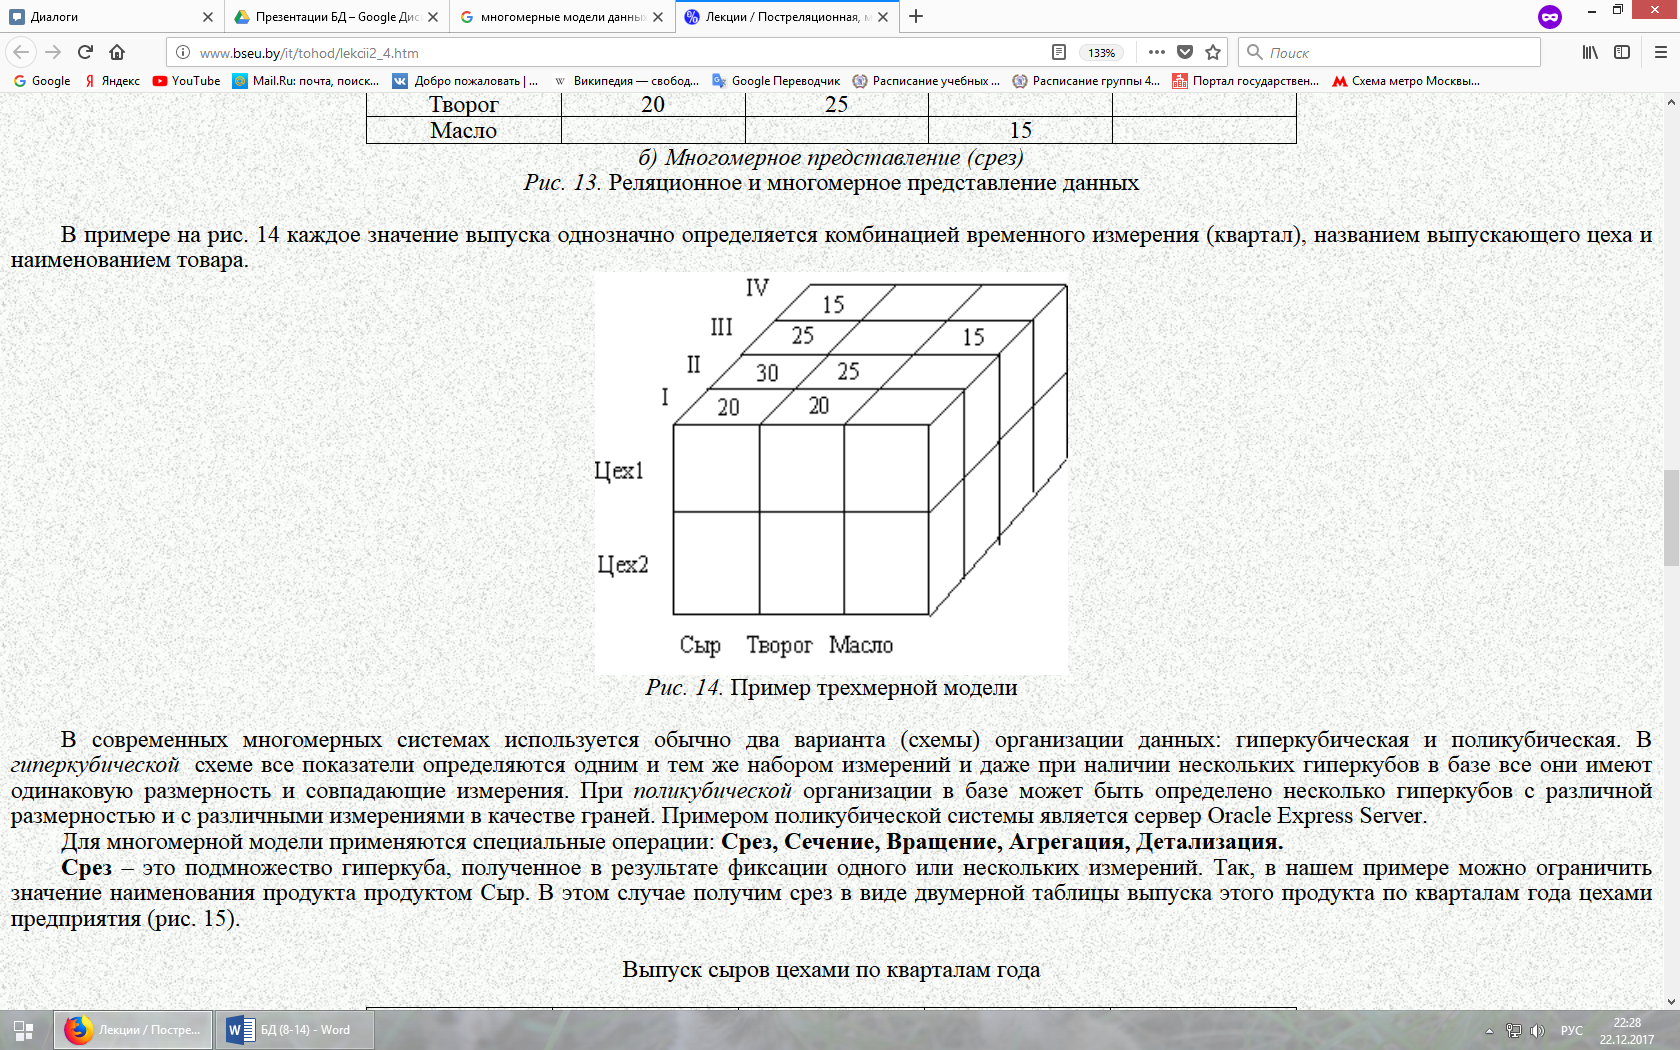Open Википедия bookmark
Screen dimensions: 1680x1050
(626, 81)
